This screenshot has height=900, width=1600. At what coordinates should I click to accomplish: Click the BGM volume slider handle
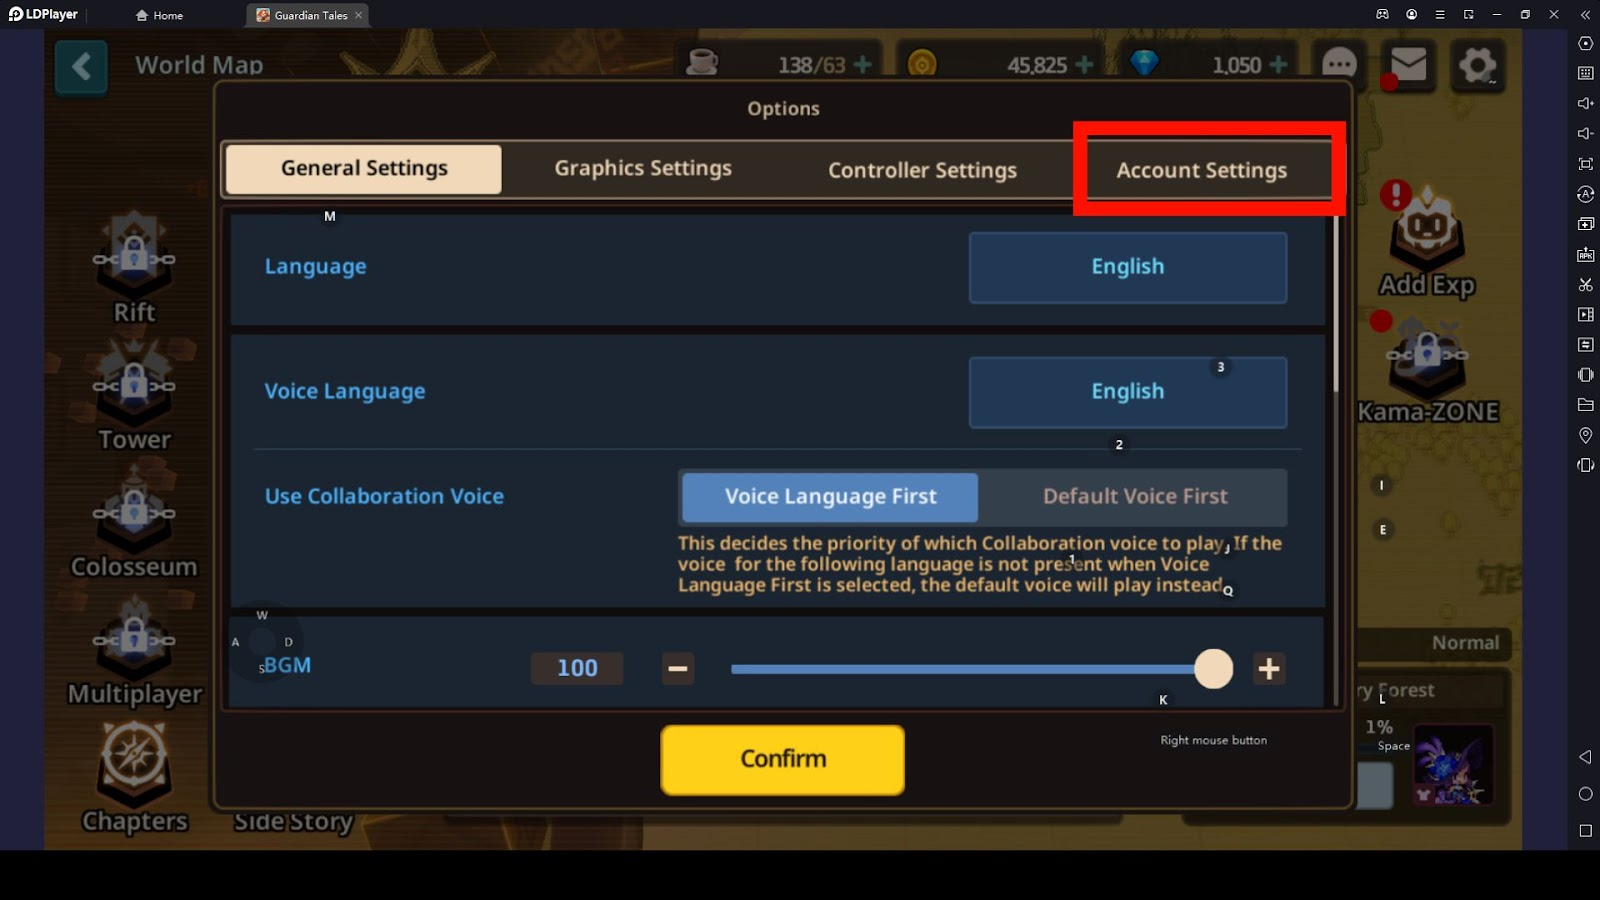coord(1213,669)
